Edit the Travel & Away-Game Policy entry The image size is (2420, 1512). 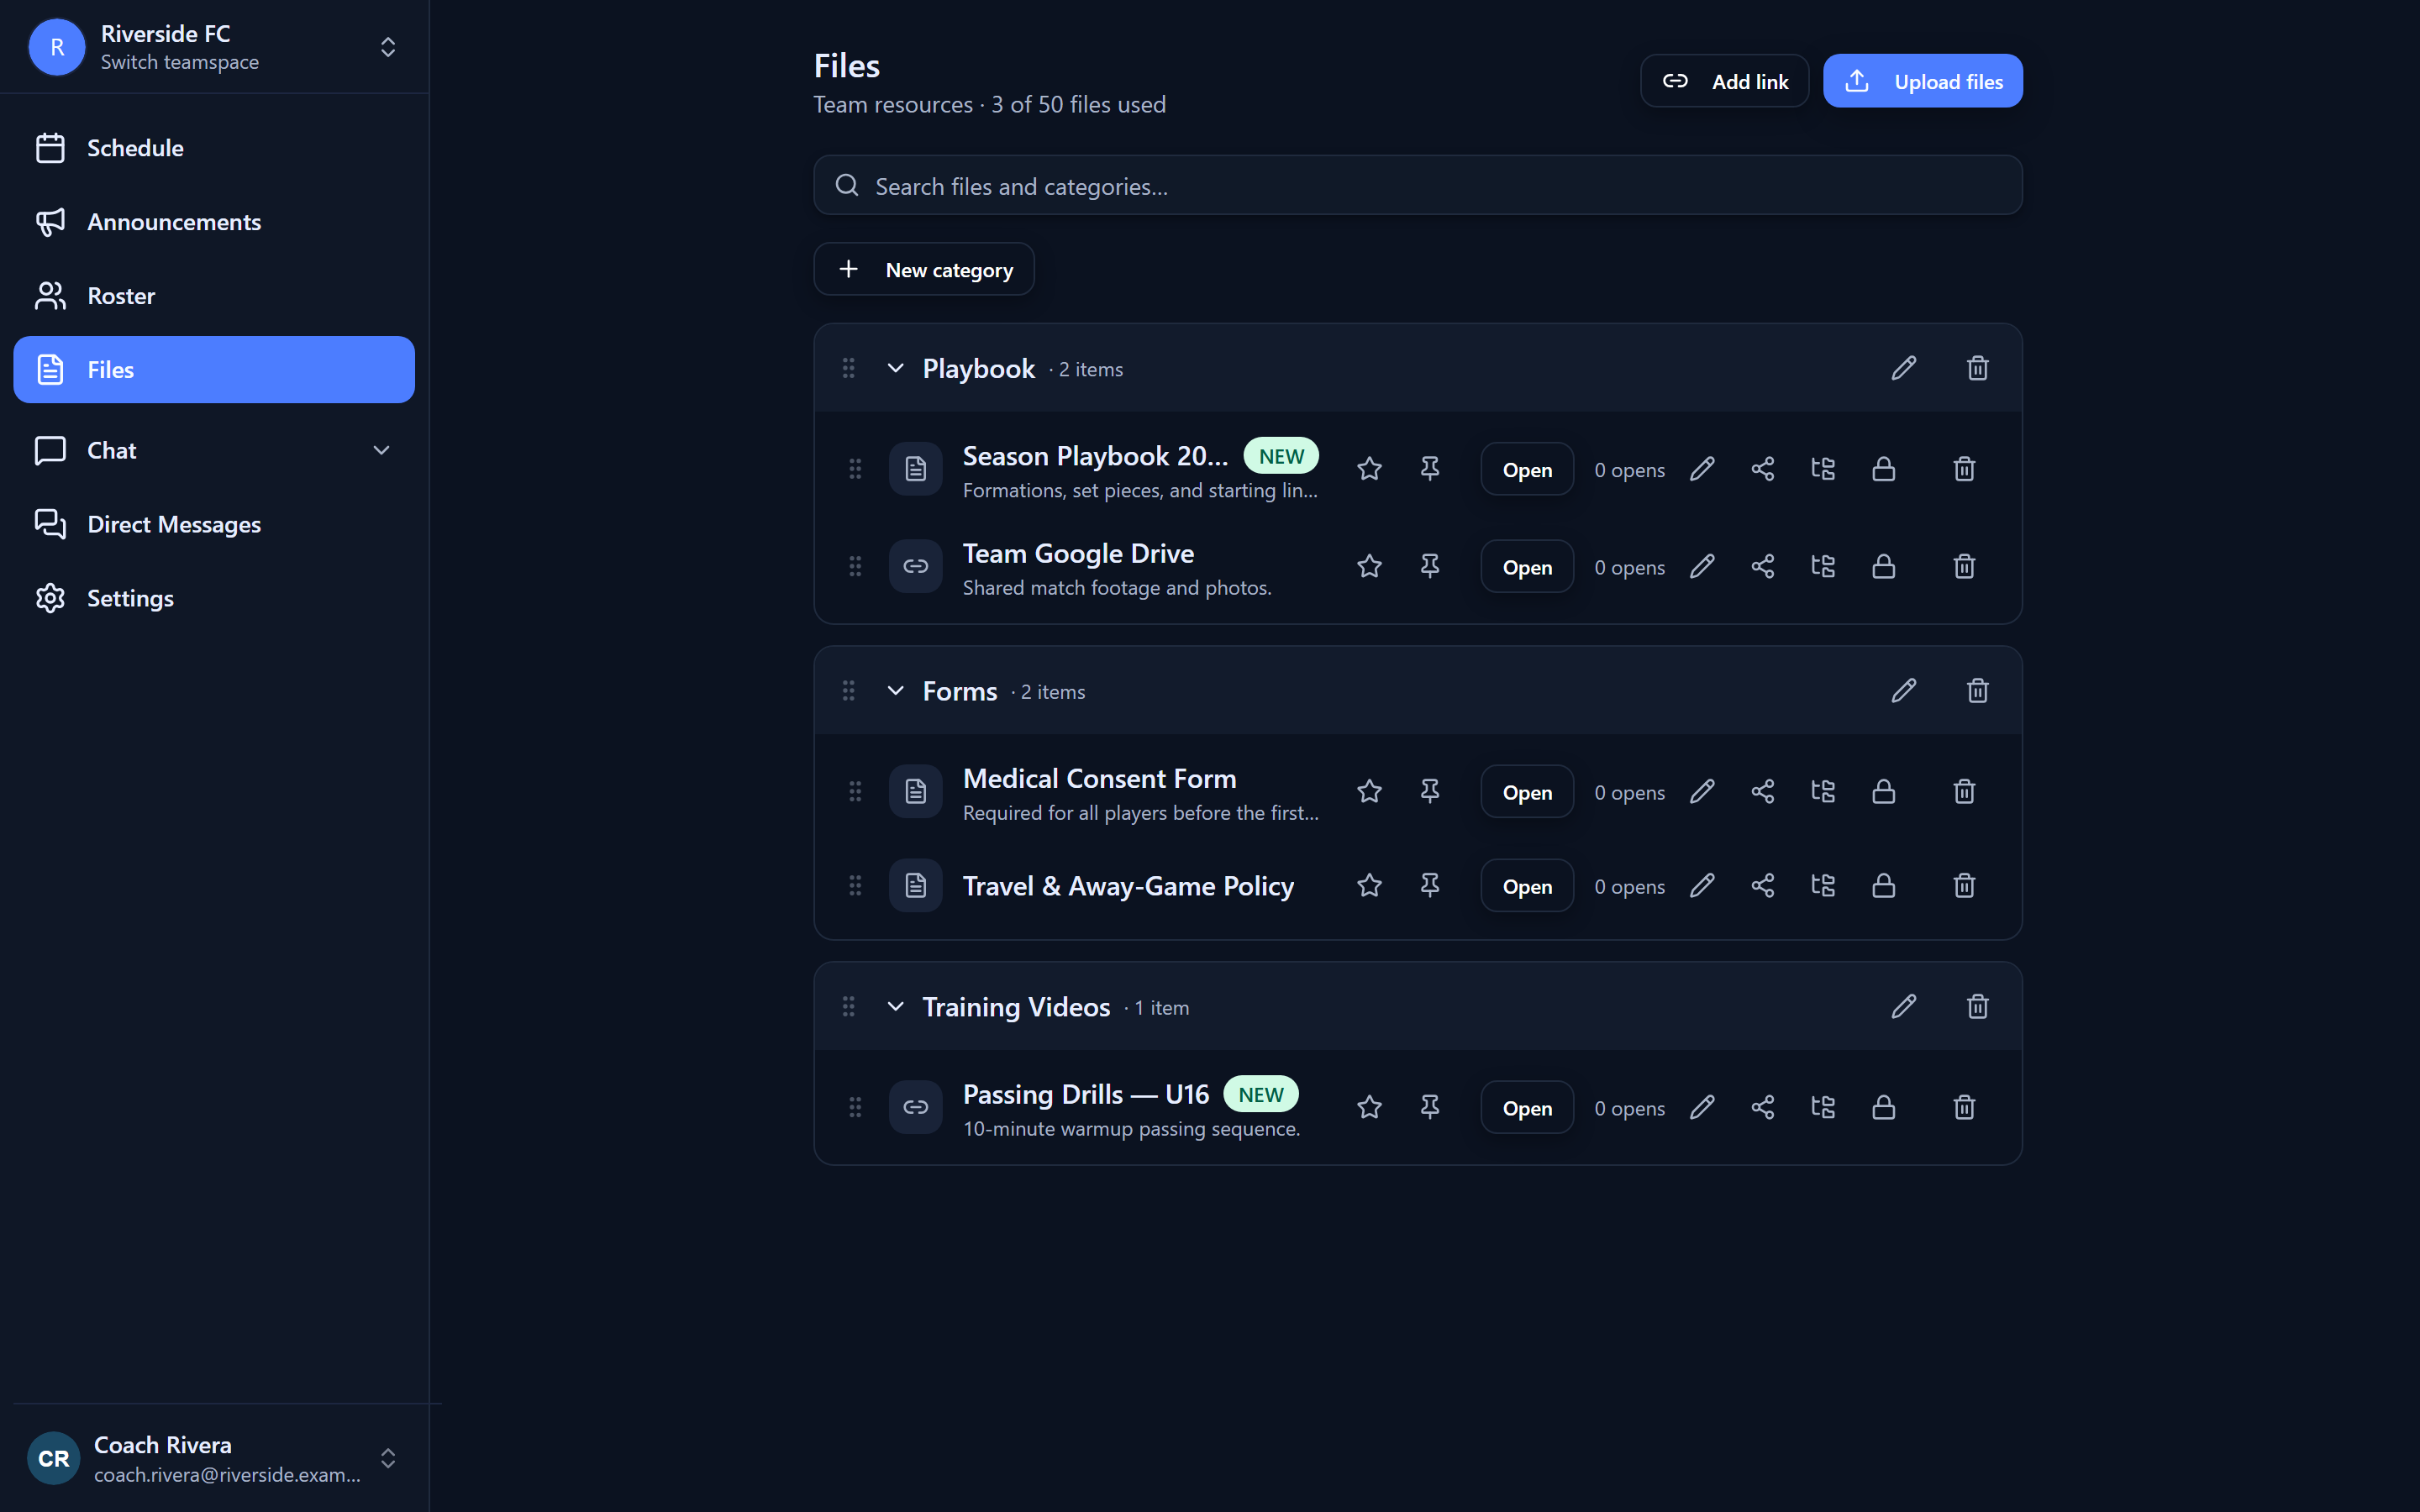[x=1702, y=886]
